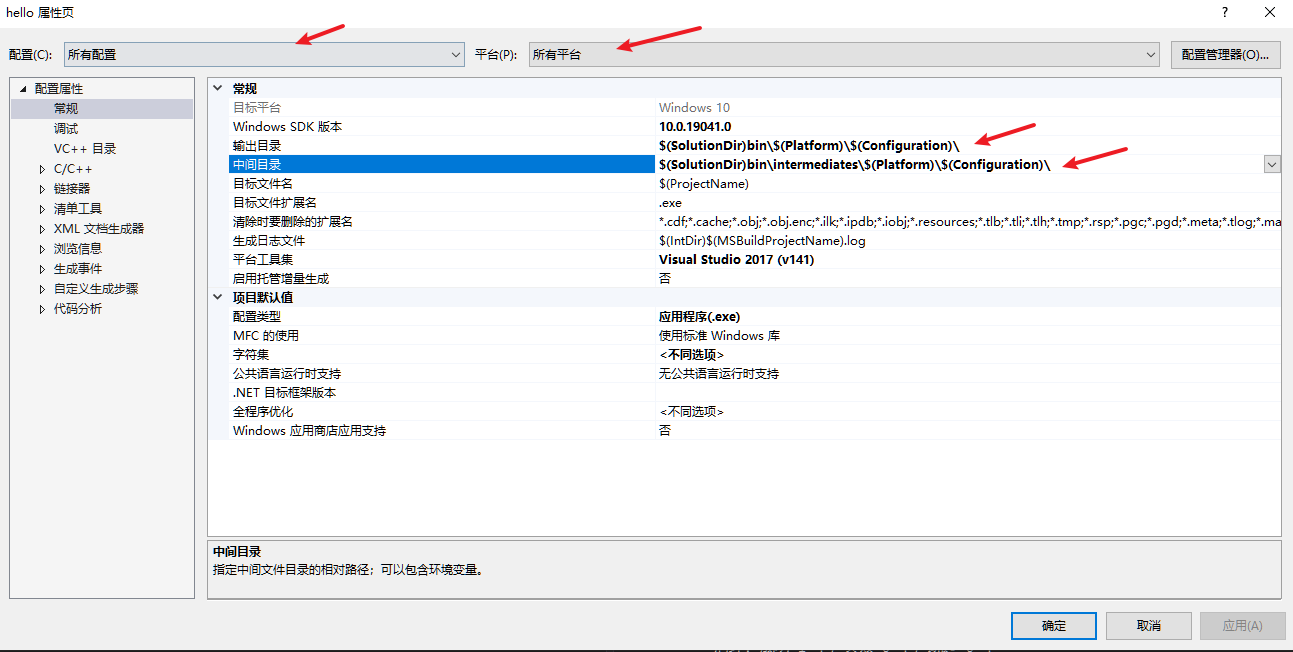The height and width of the screenshot is (652, 1293).
Task: Select the 清除时要删除的扩展名 property row
Action: 755,221
